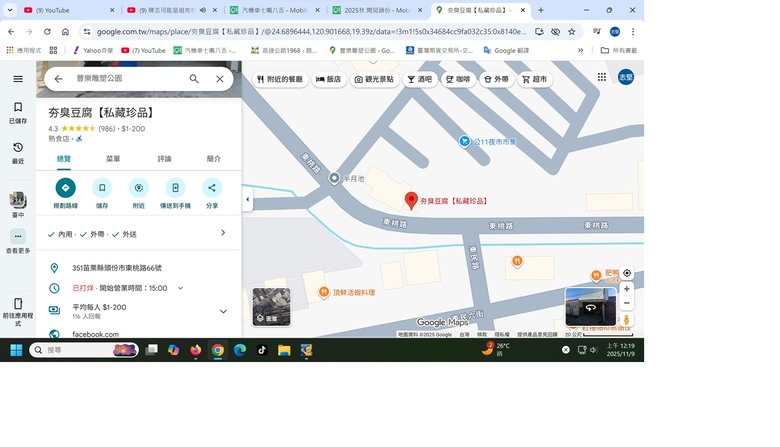
Task: Go back using the search box arrow
Action: pos(59,79)
